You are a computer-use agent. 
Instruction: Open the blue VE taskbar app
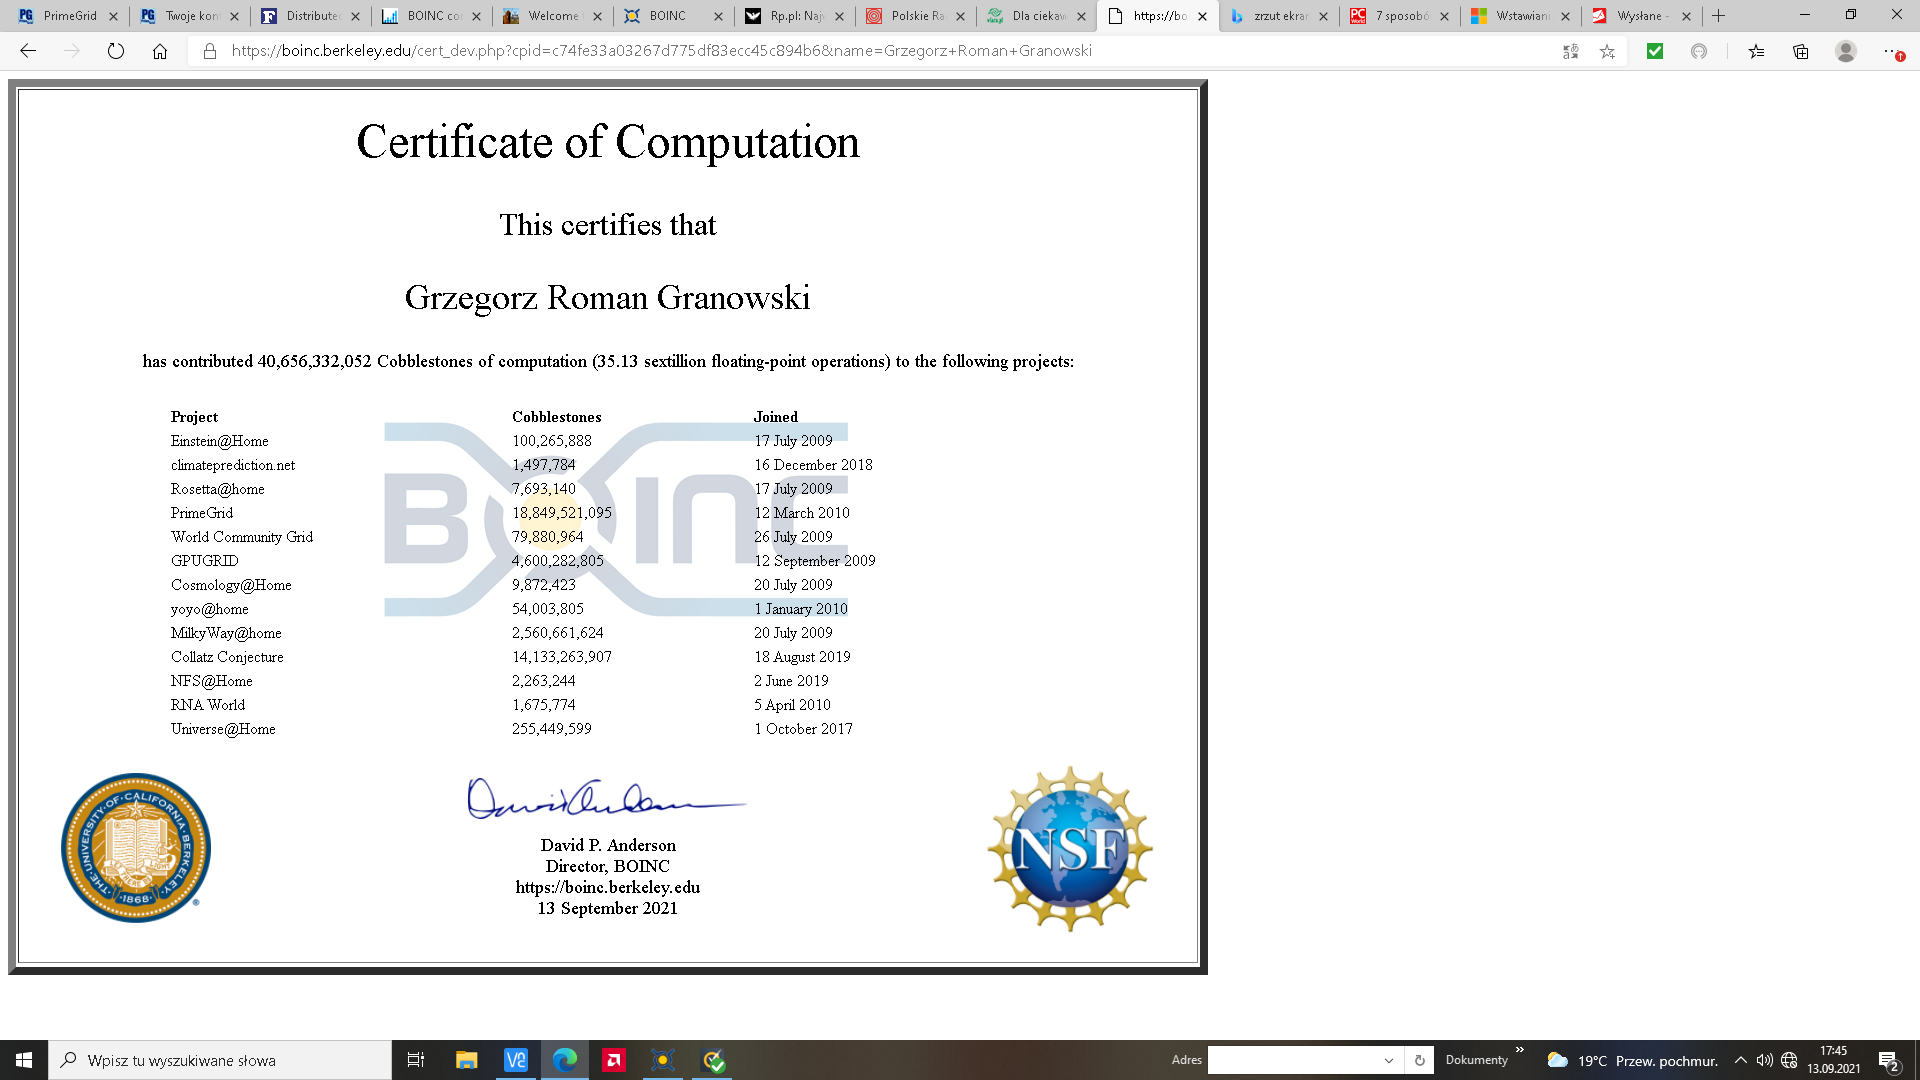coord(516,1060)
